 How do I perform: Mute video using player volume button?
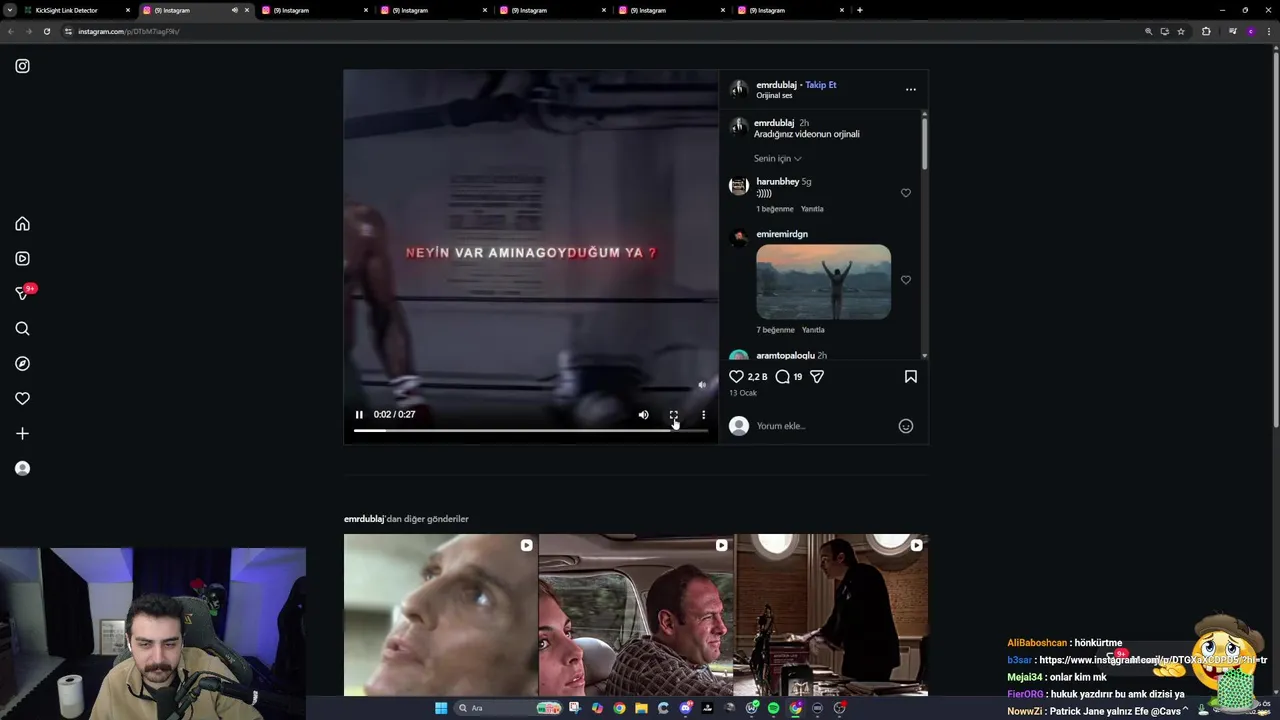643,414
